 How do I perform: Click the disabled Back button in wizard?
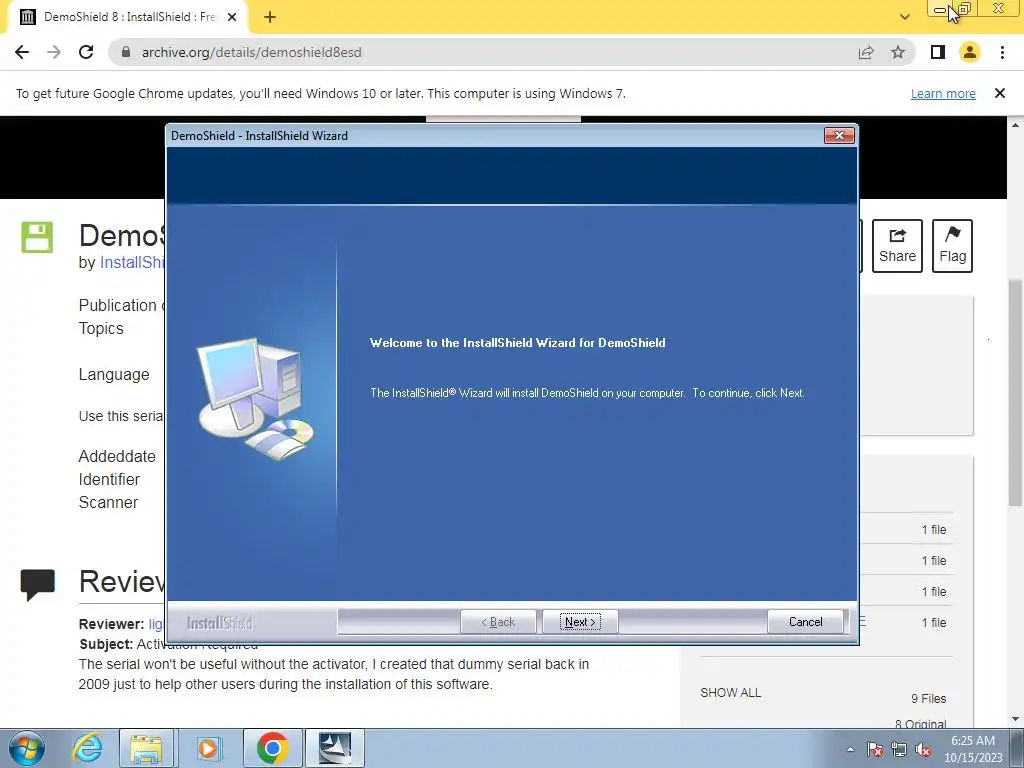[498, 622]
